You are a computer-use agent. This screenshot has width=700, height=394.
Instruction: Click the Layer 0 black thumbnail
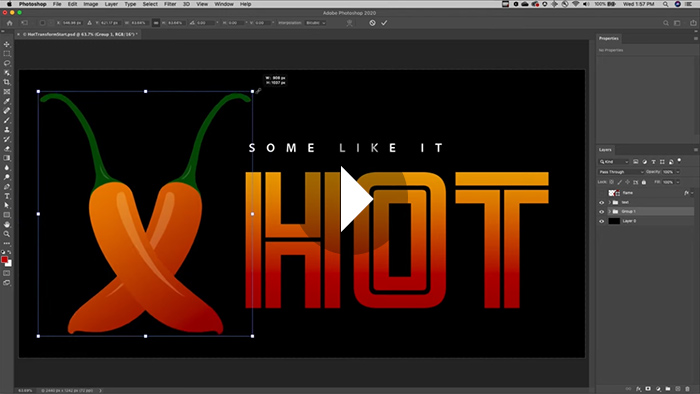tap(614, 221)
